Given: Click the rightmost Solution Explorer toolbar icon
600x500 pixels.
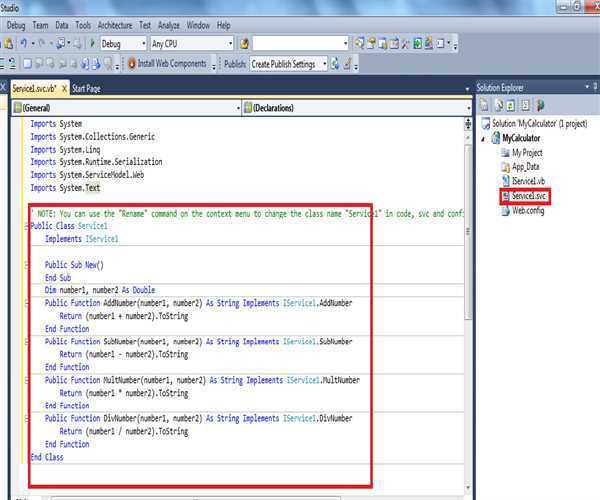Looking at the screenshot, I should pos(540,105).
